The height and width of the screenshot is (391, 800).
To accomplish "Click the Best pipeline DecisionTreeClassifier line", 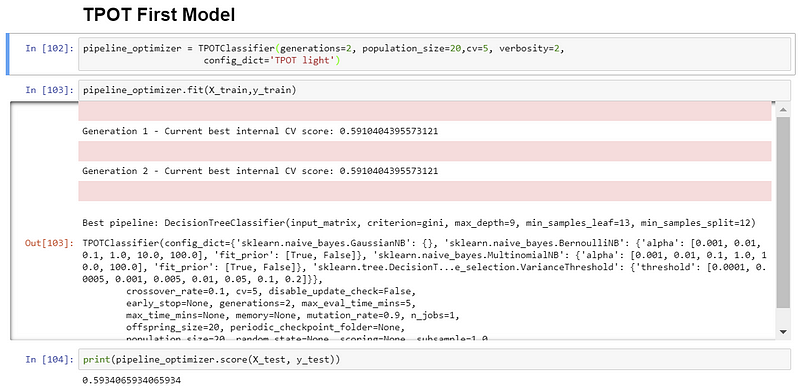I will click(x=419, y=223).
